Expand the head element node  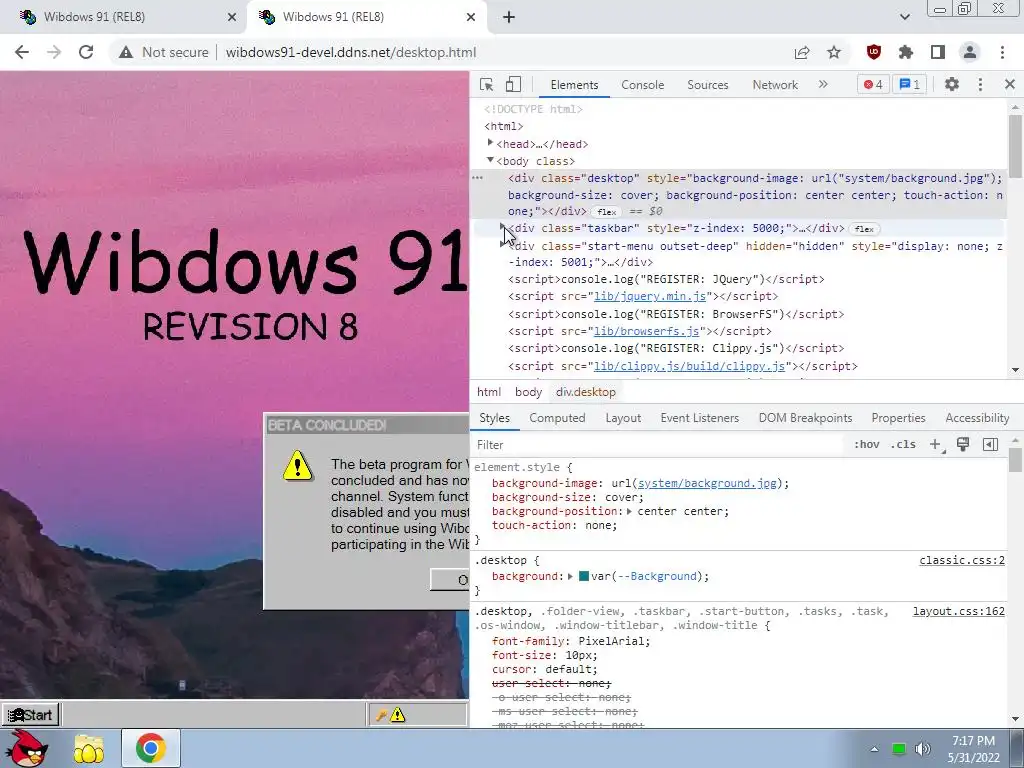coord(490,142)
